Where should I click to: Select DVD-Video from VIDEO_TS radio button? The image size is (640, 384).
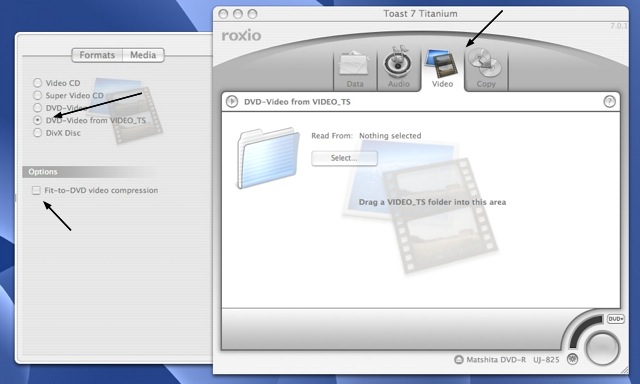[x=38, y=120]
